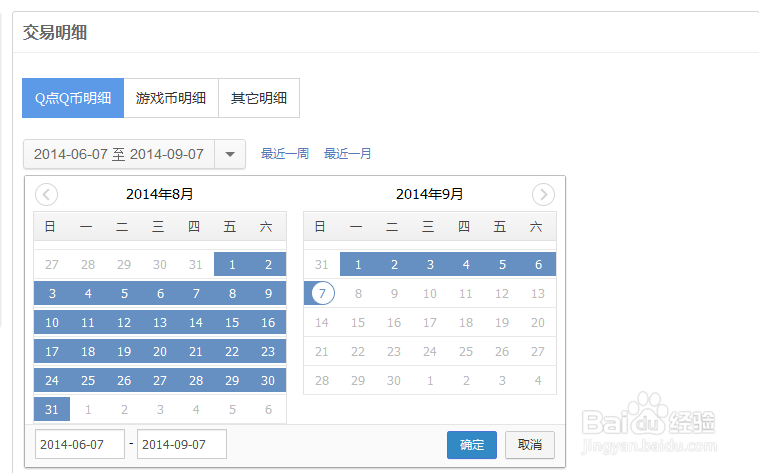Screen dimensions: 759x473
Task: Pick September 6 in the right calendar
Action: [x=538, y=264]
